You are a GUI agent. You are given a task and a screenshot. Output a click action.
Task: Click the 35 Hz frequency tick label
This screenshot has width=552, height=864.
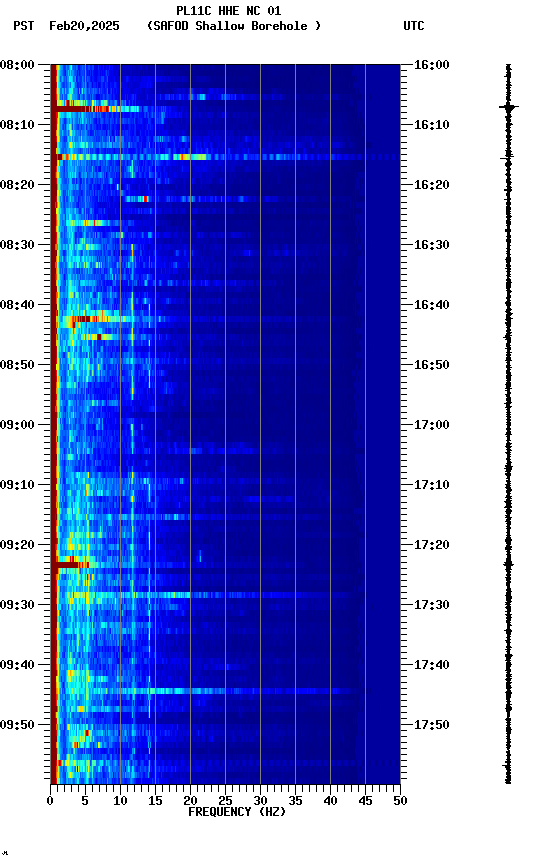[x=295, y=801]
